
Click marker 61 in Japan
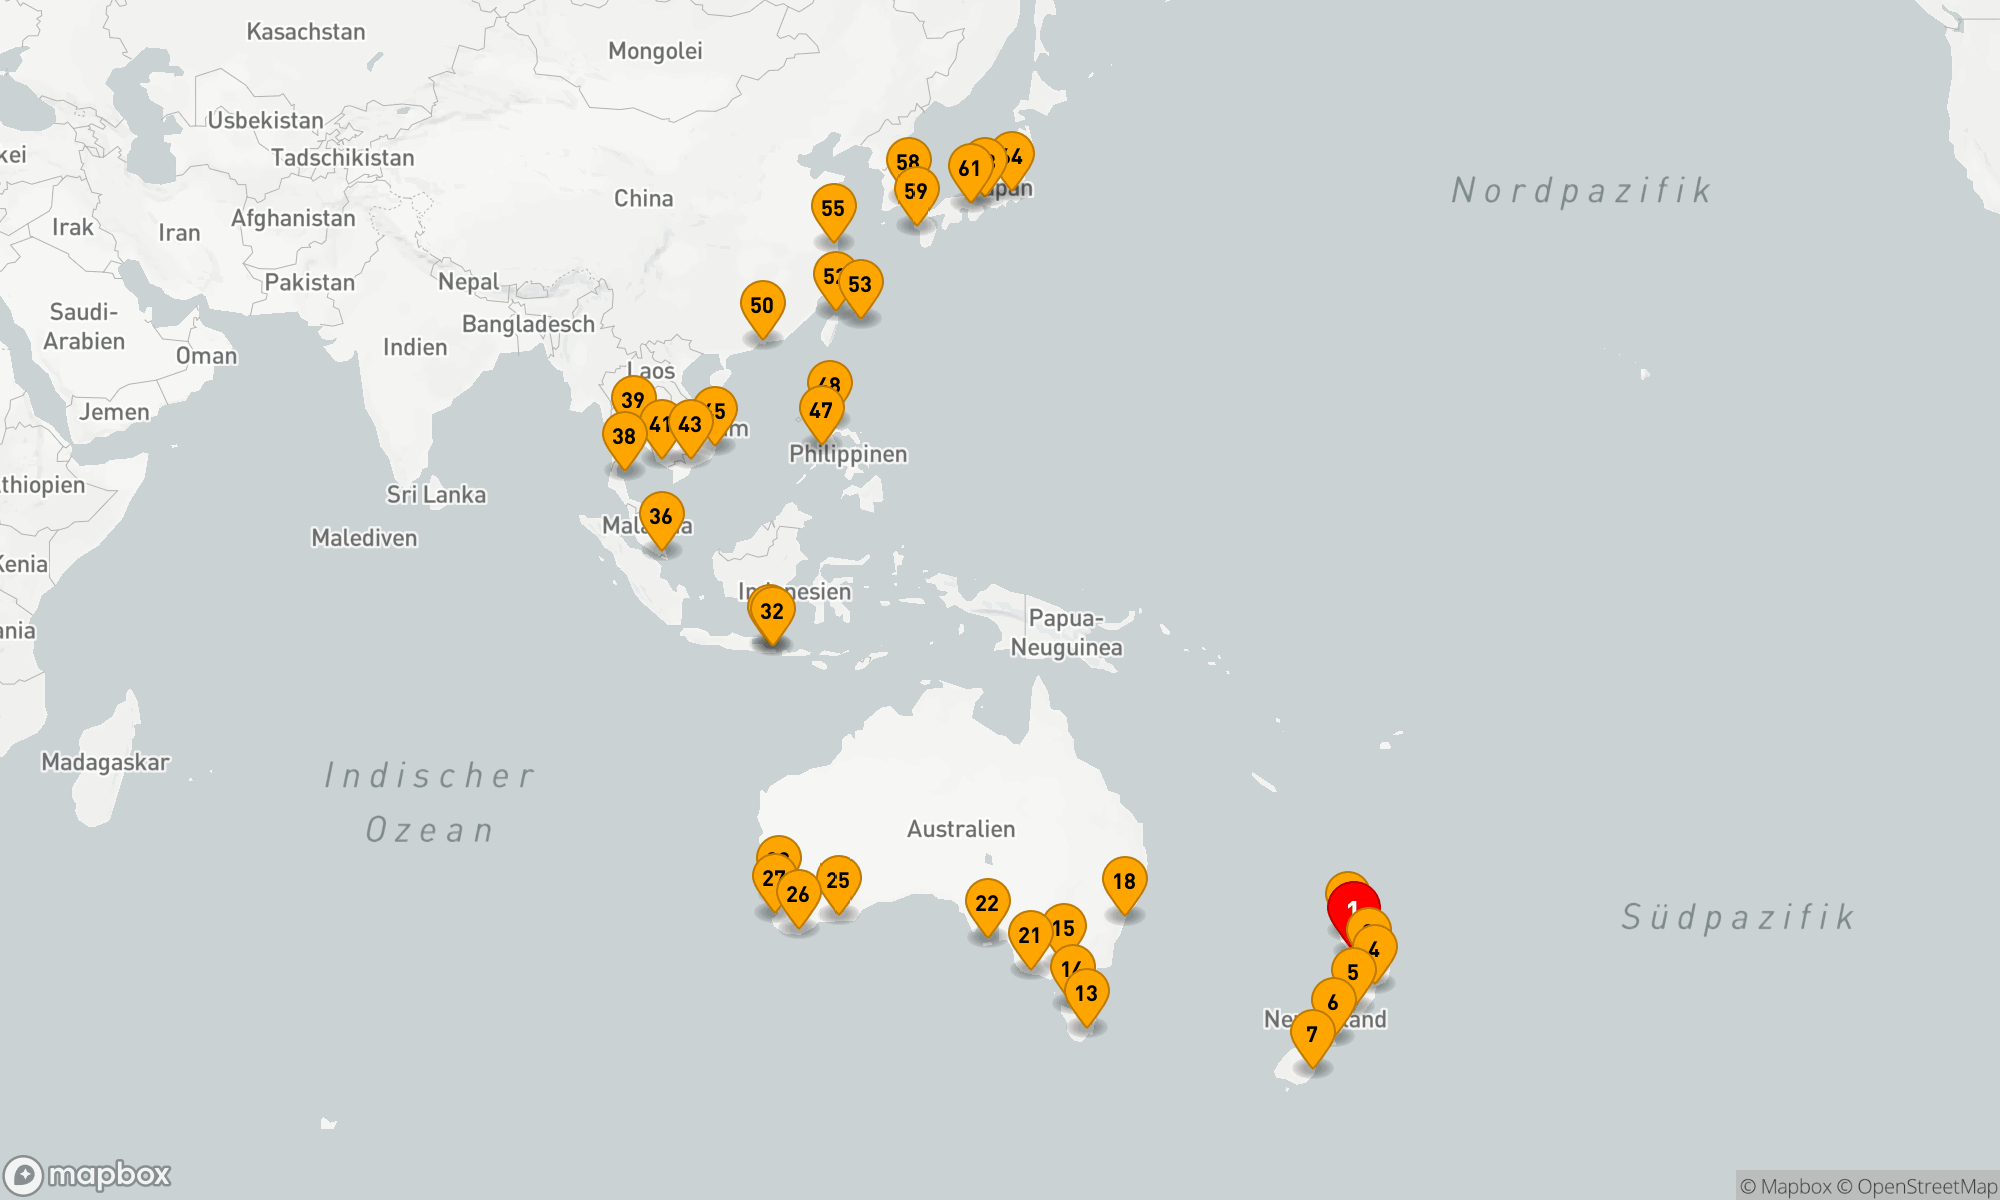point(968,168)
